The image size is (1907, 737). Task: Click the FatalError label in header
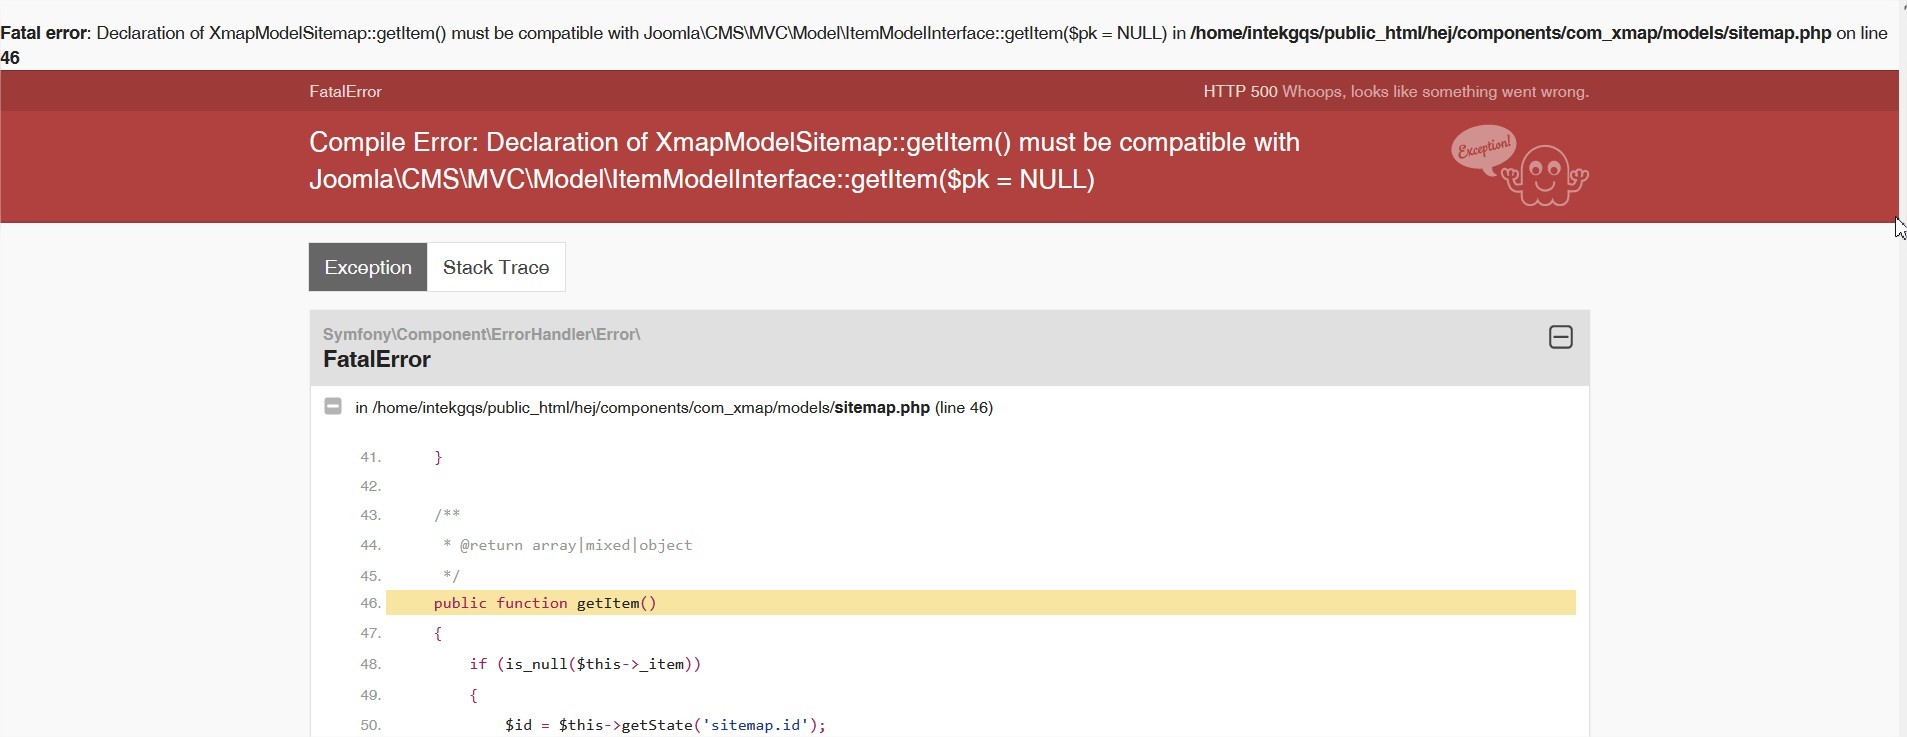coord(345,91)
